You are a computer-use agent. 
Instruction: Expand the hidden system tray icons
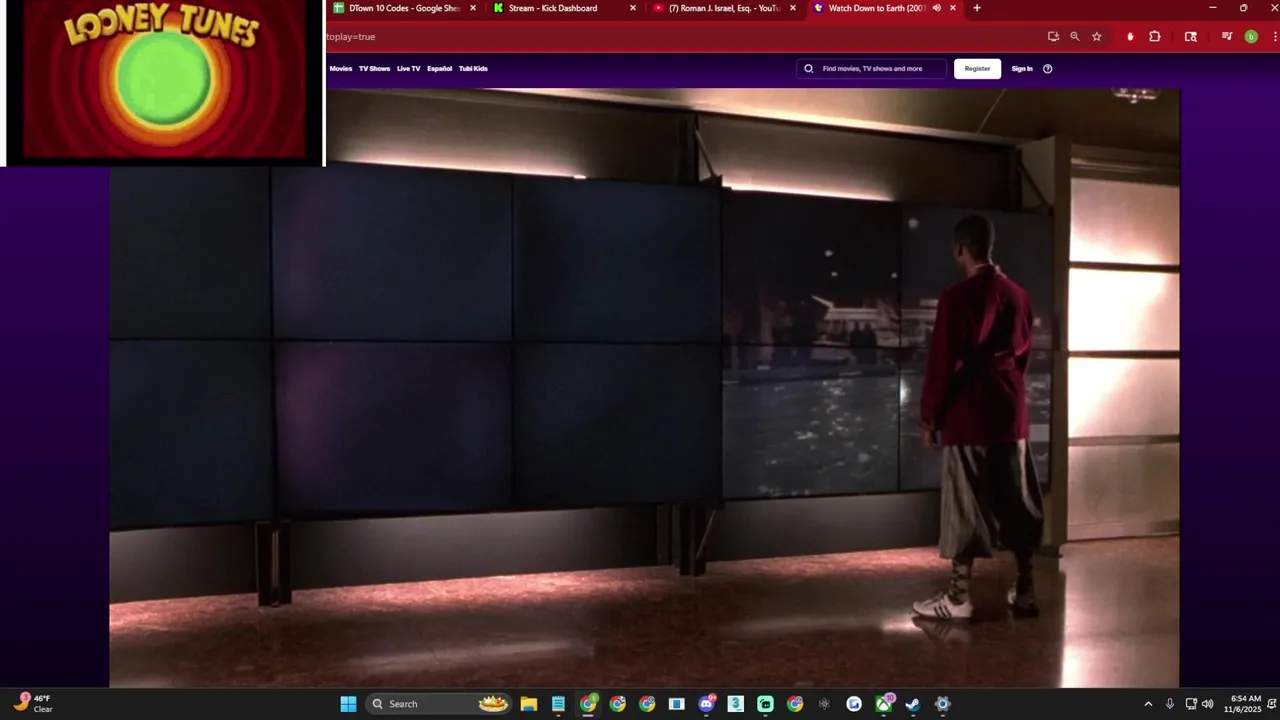click(x=1148, y=704)
